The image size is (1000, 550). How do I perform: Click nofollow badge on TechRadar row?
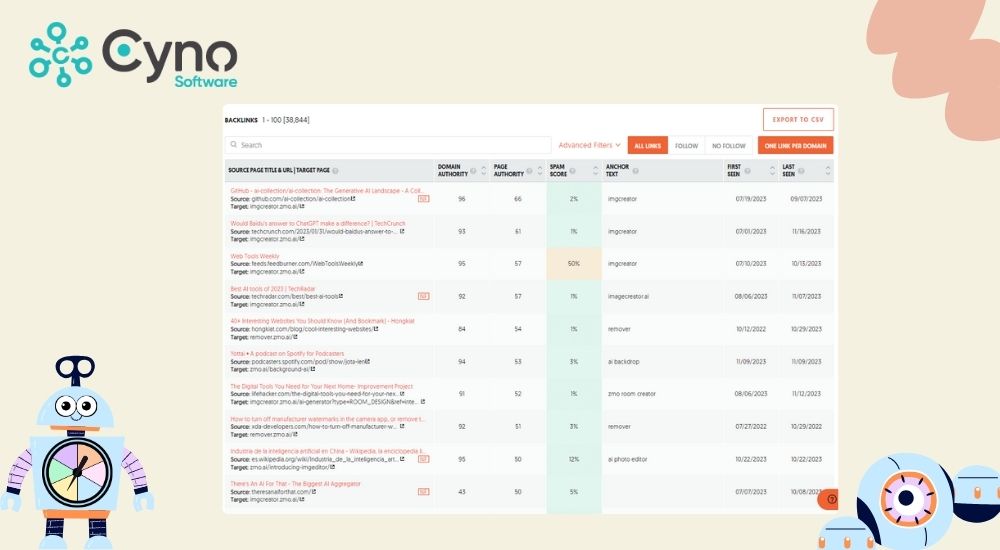click(x=423, y=296)
